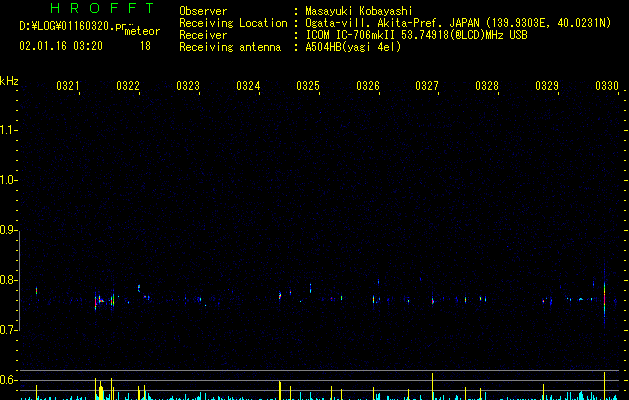Click the 0329 time marker
Screen dimensions: 629x400
(x=546, y=85)
